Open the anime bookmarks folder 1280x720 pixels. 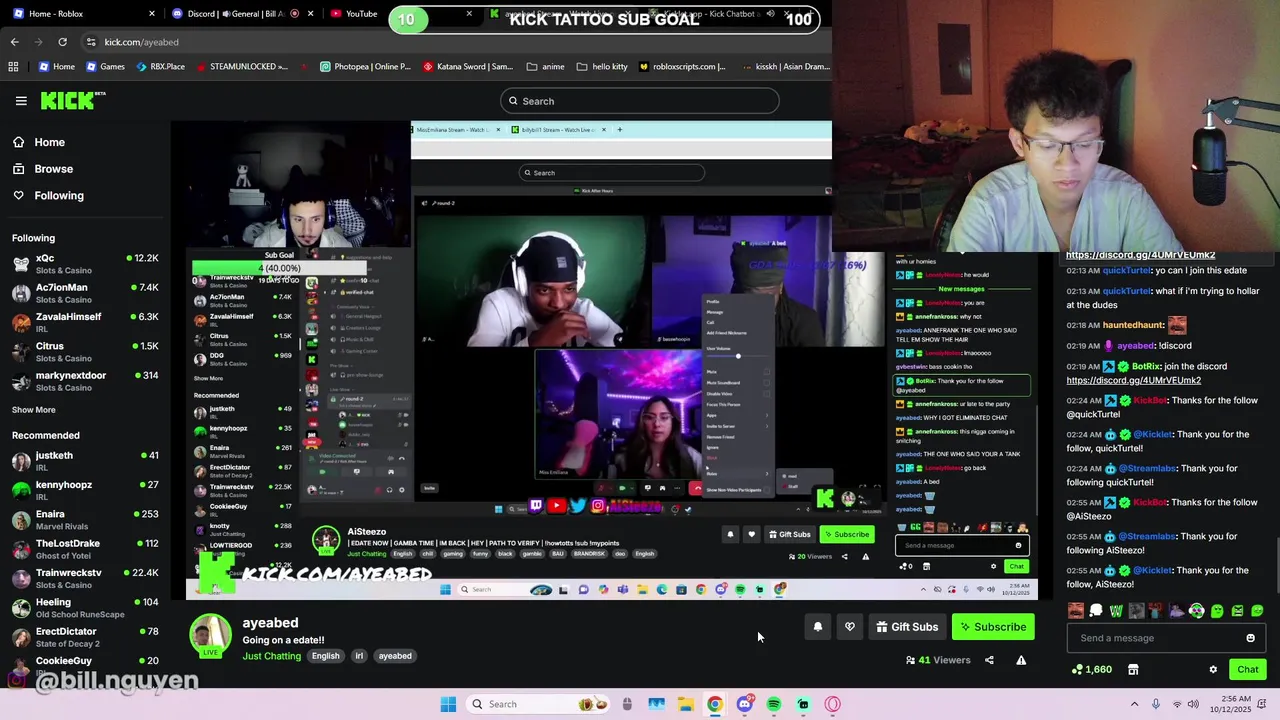[x=545, y=67]
